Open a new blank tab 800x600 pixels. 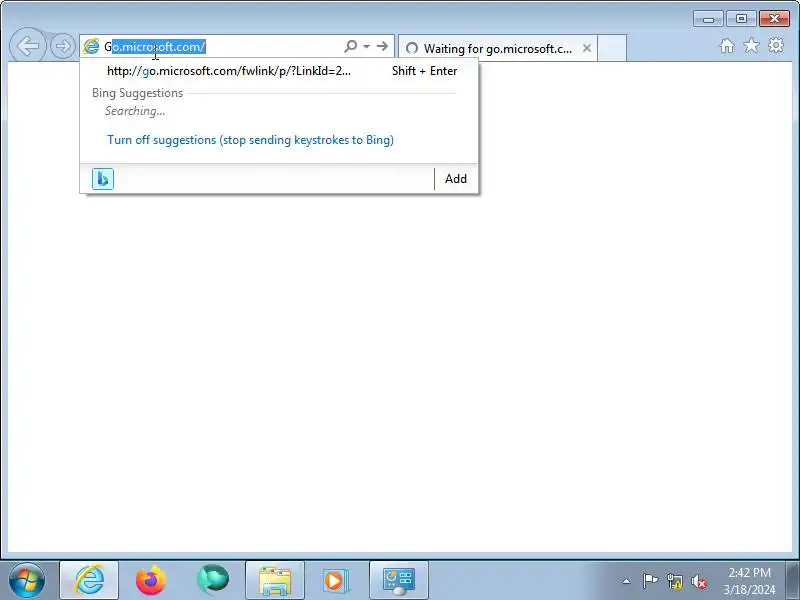pyautogui.click(x=612, y=48)
